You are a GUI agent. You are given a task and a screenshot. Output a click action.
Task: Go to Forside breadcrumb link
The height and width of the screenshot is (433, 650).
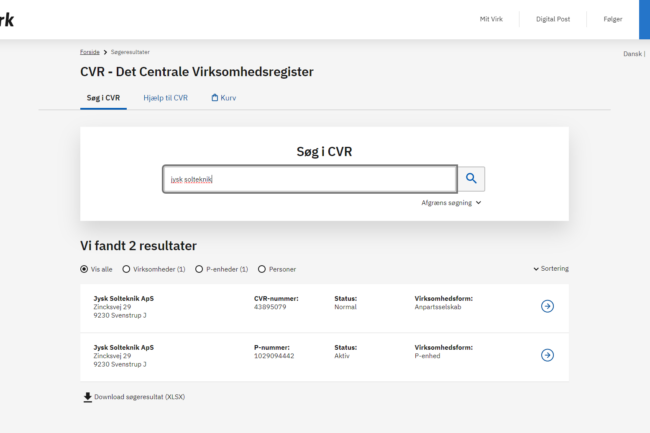pyautogui.click(x=89, y=52)
